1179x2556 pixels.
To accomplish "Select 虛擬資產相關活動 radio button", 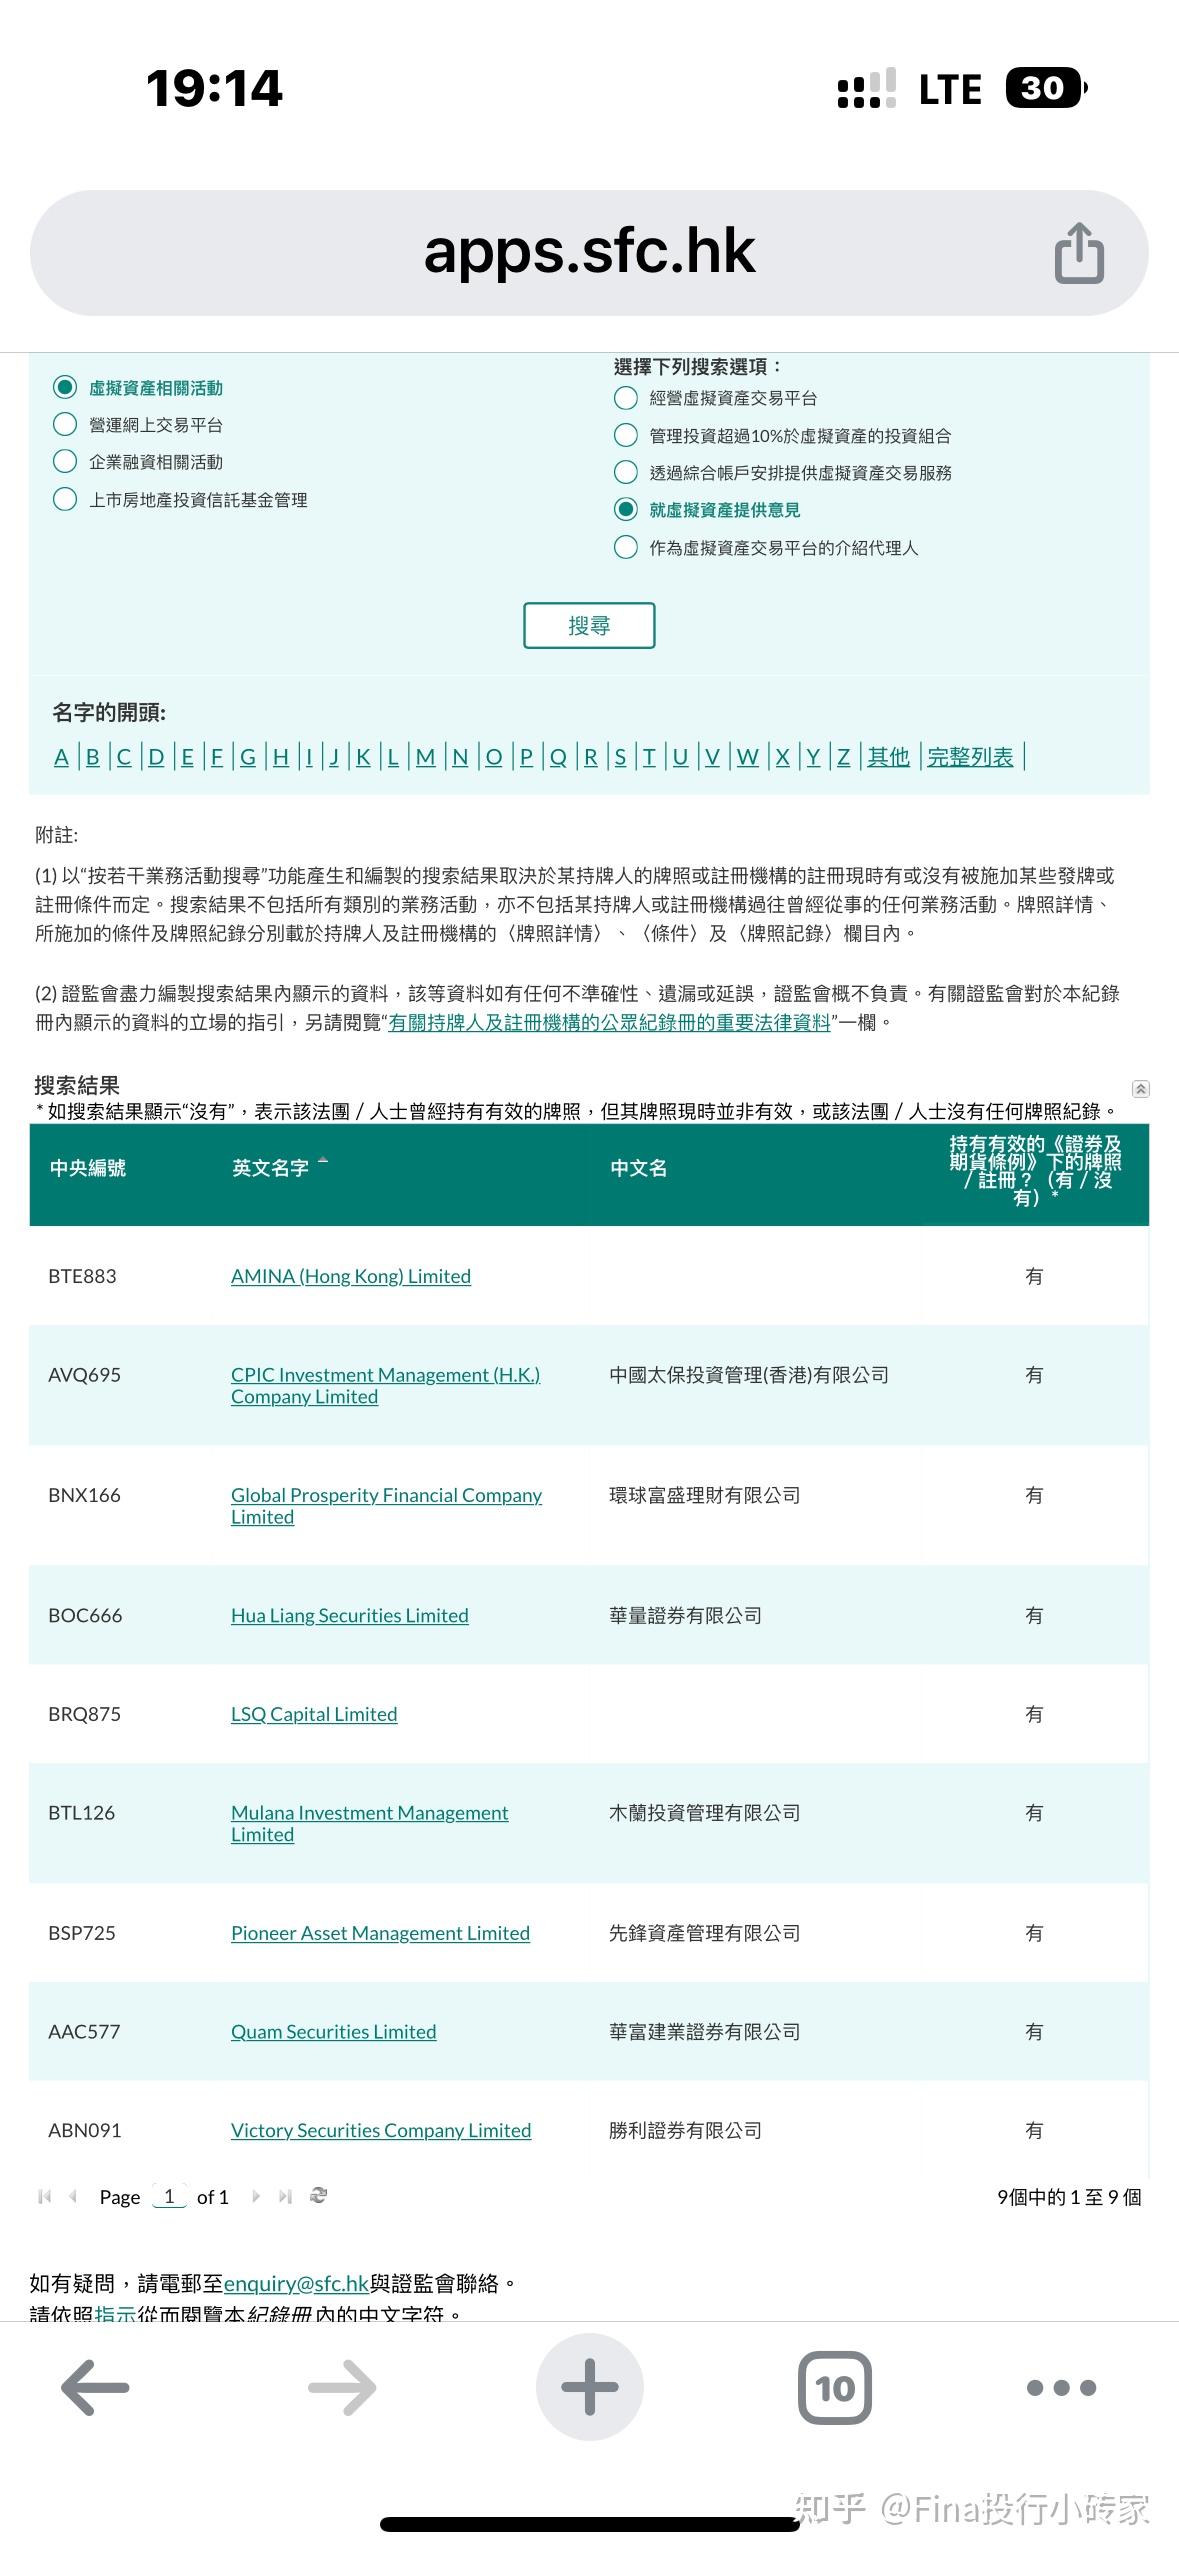I will click(x=65, y=387).
